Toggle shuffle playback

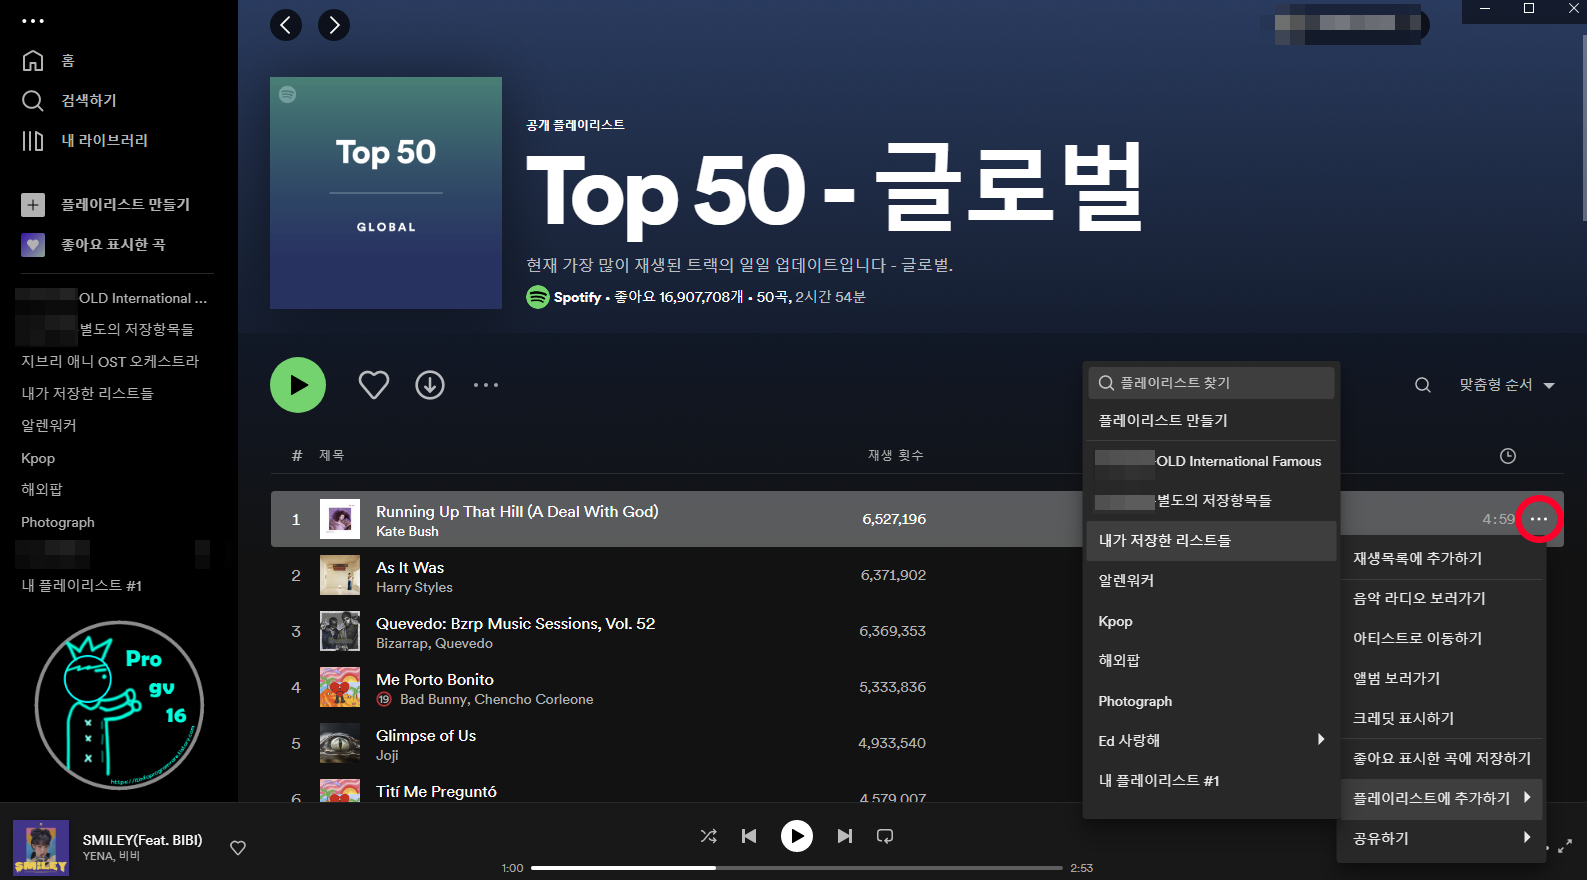point(709,836)
